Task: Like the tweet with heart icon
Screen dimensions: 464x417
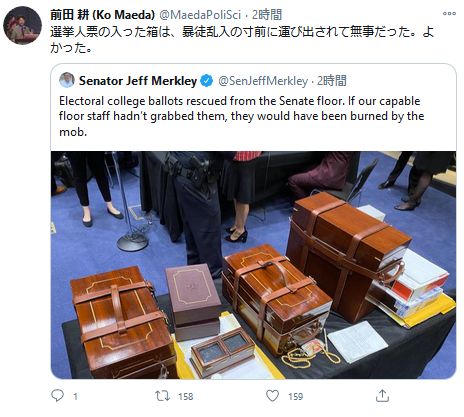Action: pos(272,396)
